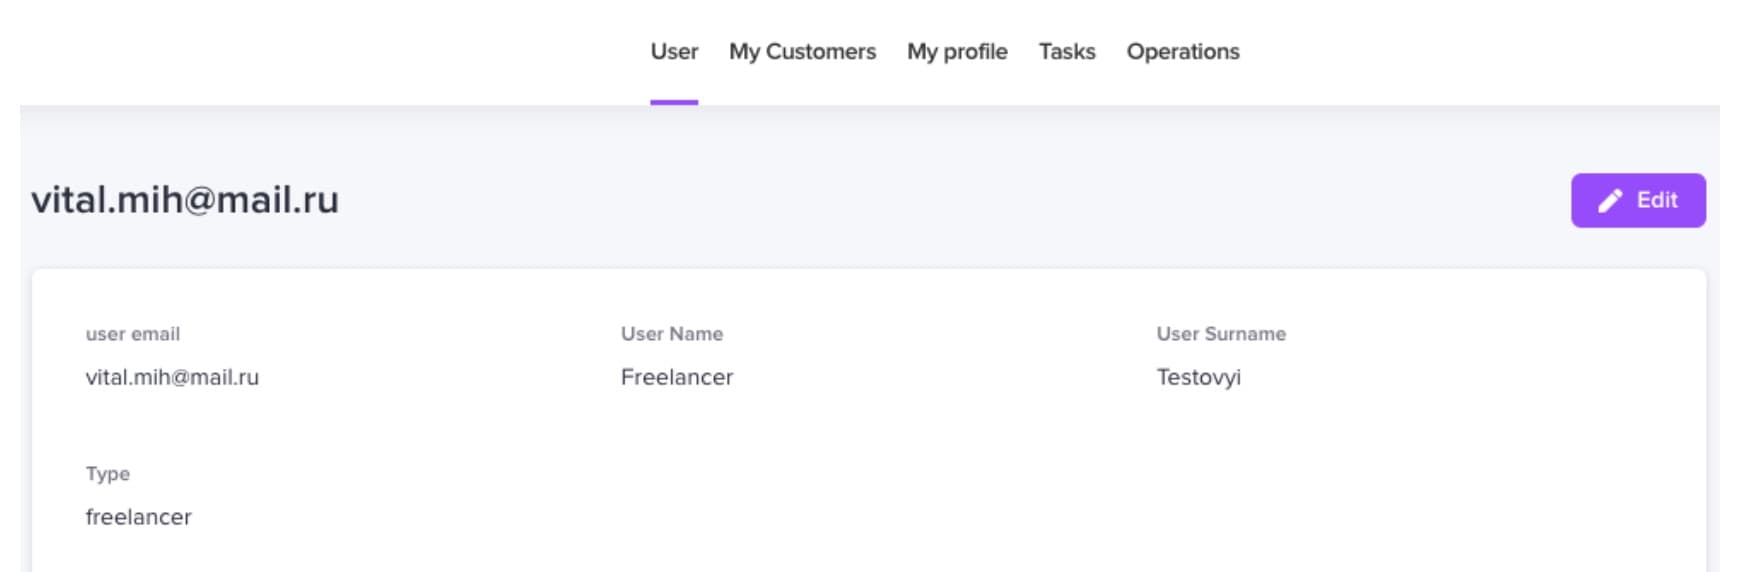
Task: Select the active User tab
Action: tap(674, 52)
